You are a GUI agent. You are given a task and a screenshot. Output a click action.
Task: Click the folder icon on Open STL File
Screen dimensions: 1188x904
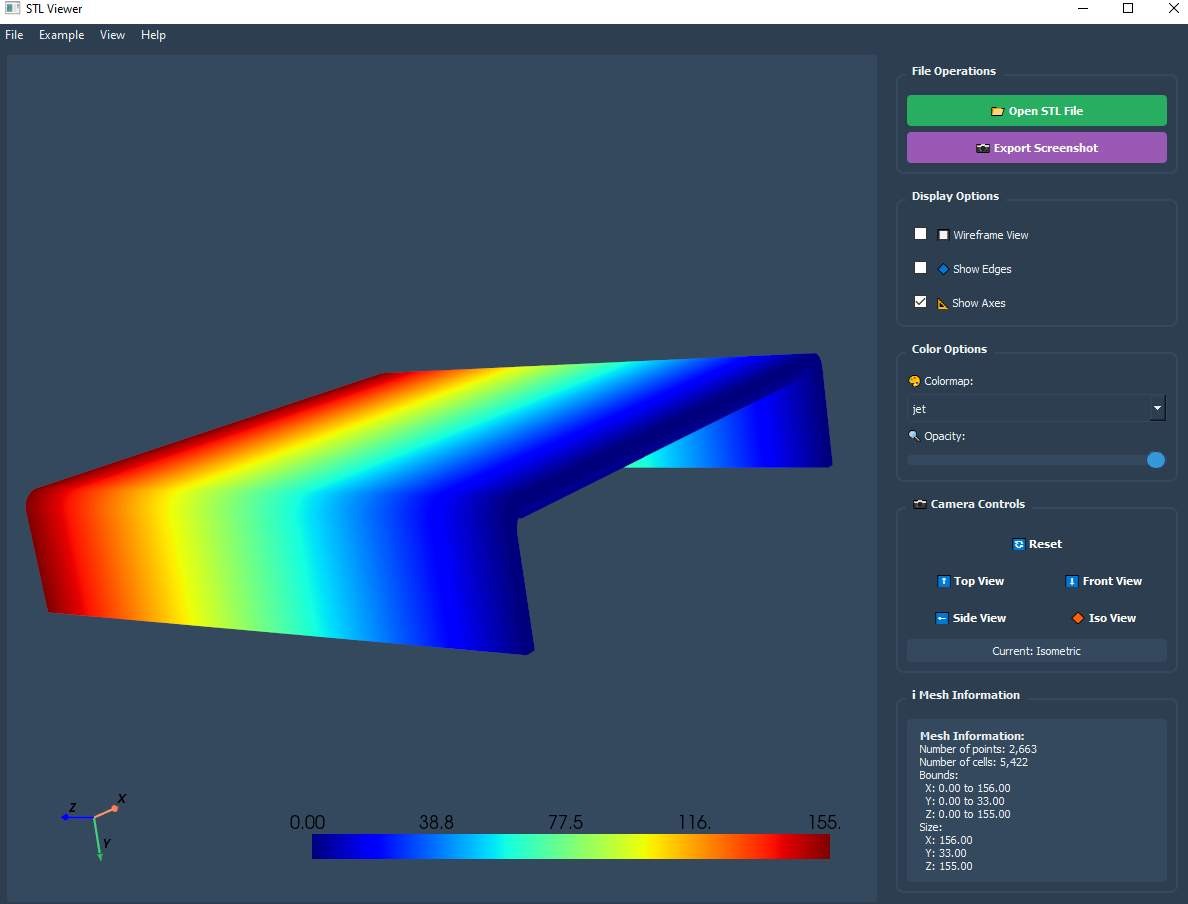click(997, 111)
